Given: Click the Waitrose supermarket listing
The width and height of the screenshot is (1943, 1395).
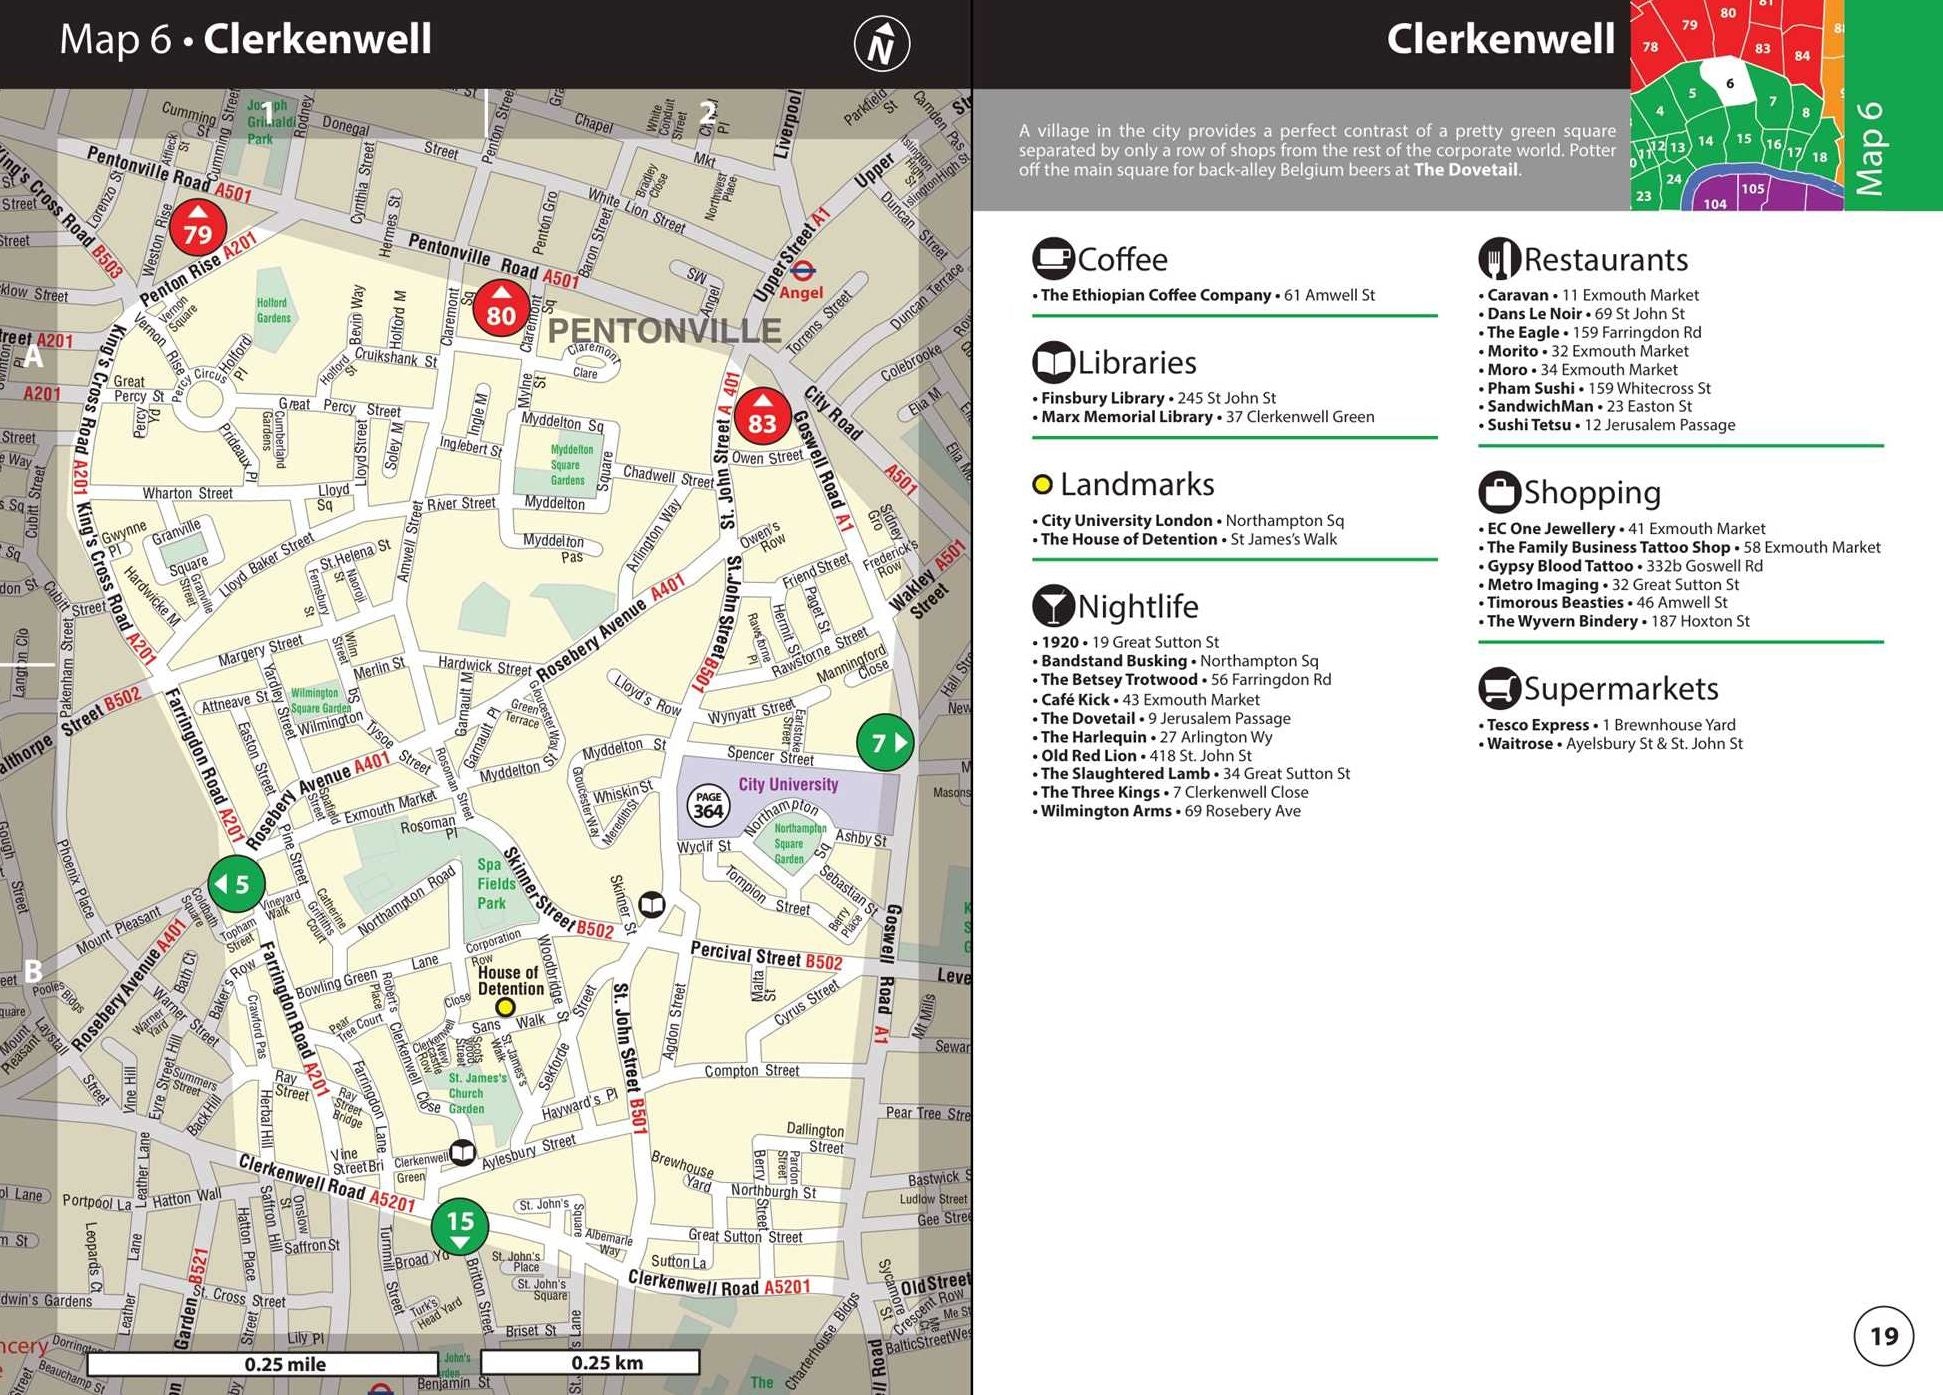Looking at the screenshot, I should tap(1611, 744).
